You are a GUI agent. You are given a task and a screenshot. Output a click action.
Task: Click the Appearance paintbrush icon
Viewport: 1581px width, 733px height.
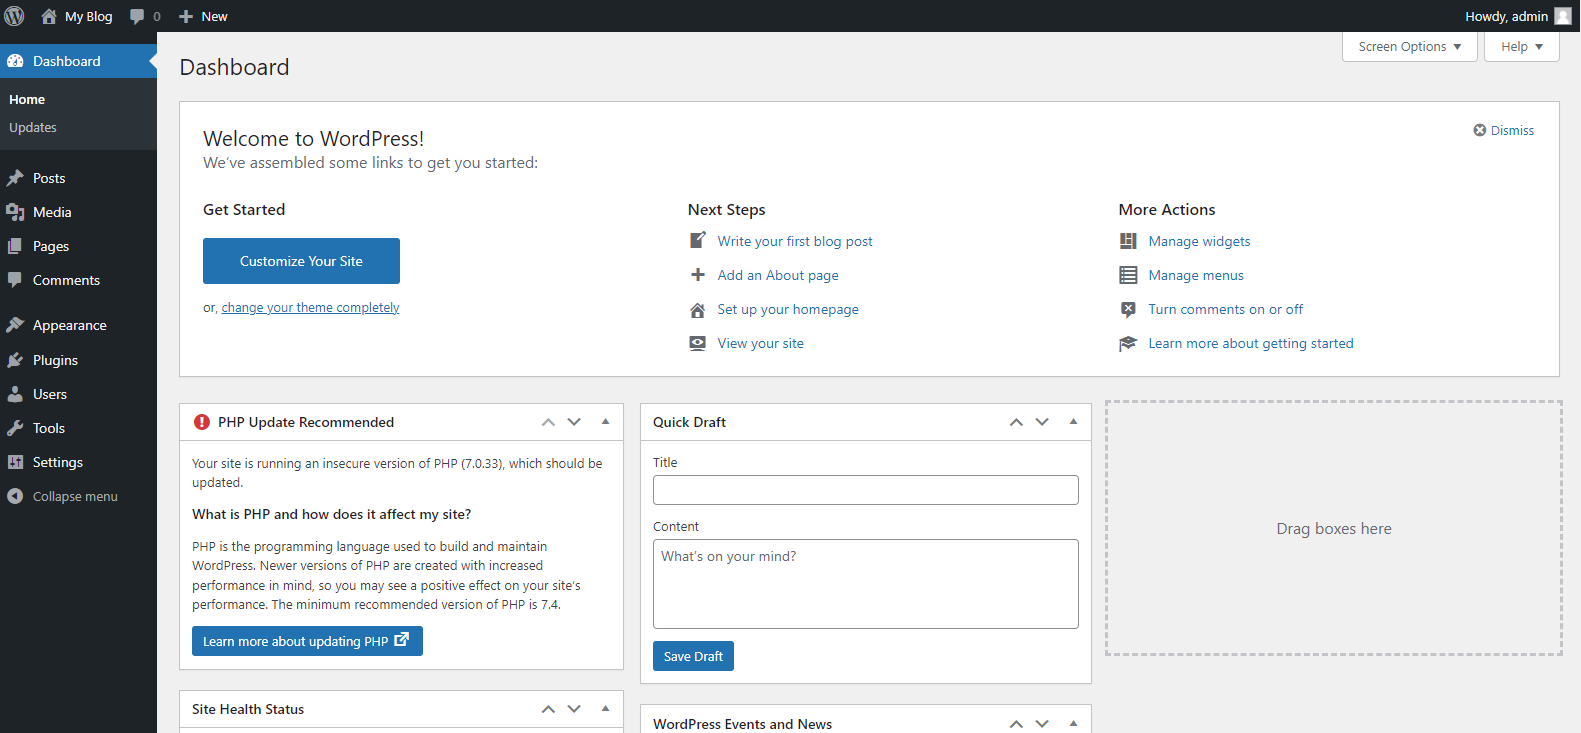coord(15,325)
